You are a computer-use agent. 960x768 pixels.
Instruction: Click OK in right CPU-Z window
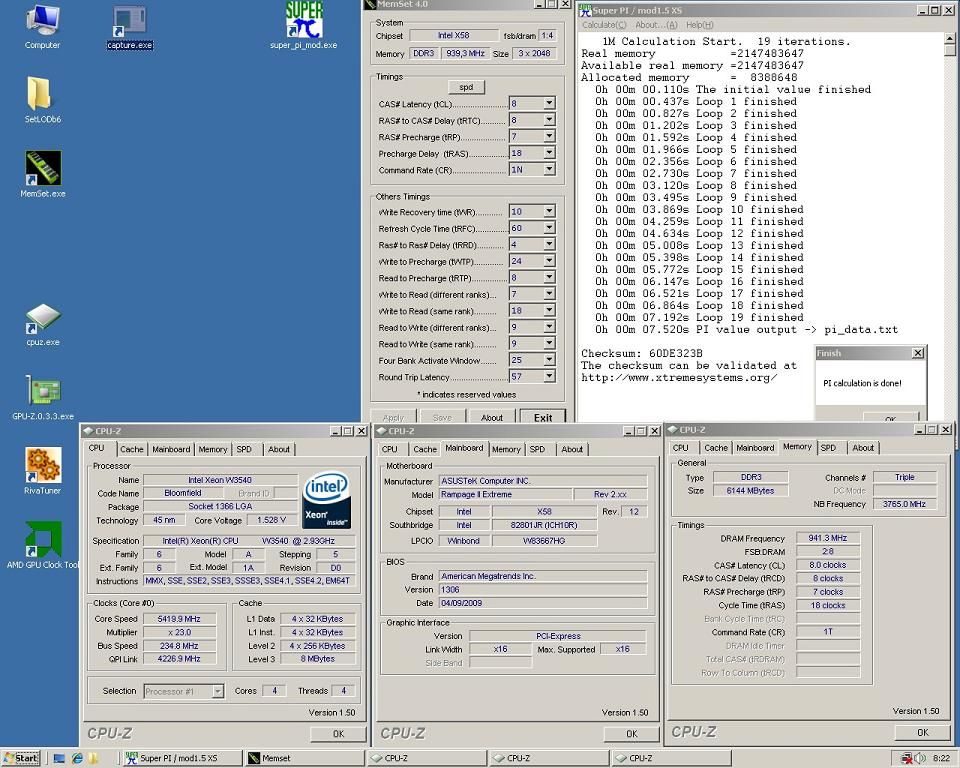click(923, 732)
